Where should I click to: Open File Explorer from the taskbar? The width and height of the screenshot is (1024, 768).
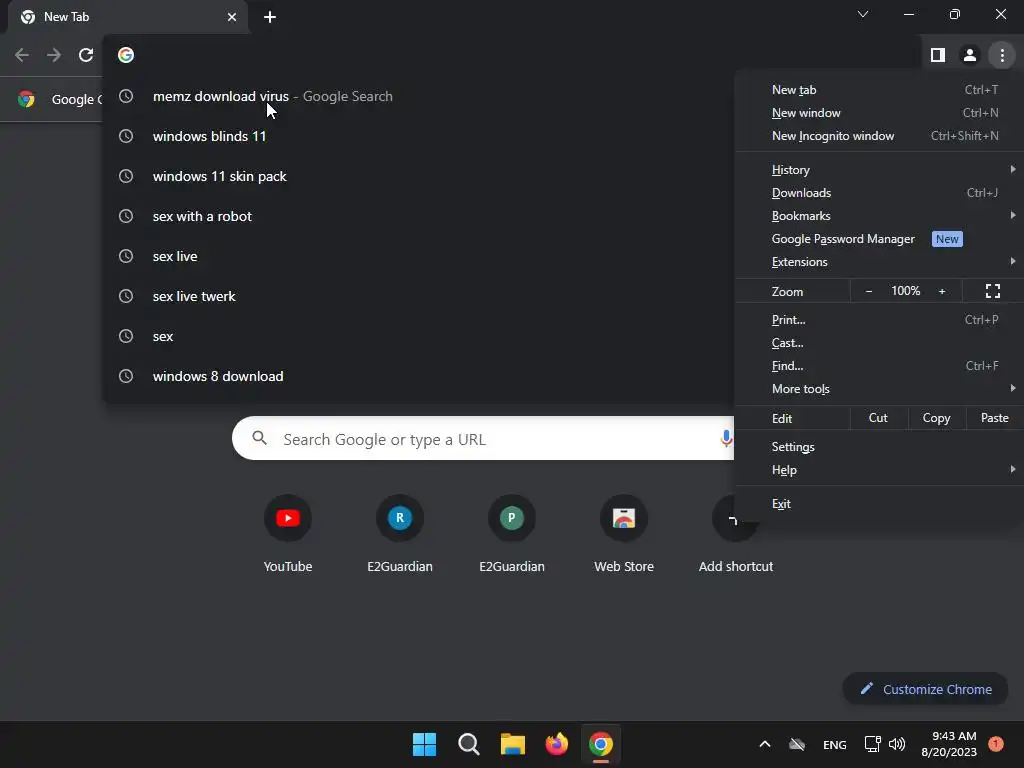pos(513,744)
